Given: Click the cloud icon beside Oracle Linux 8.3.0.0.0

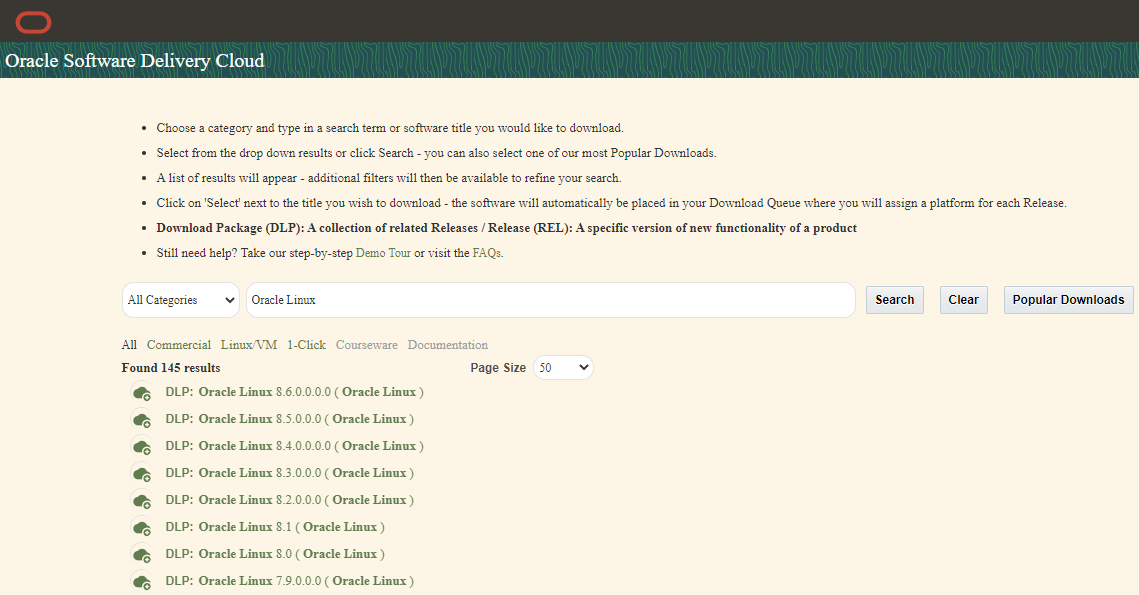Looking at the screenshot, I should click(x=142, y=474).
